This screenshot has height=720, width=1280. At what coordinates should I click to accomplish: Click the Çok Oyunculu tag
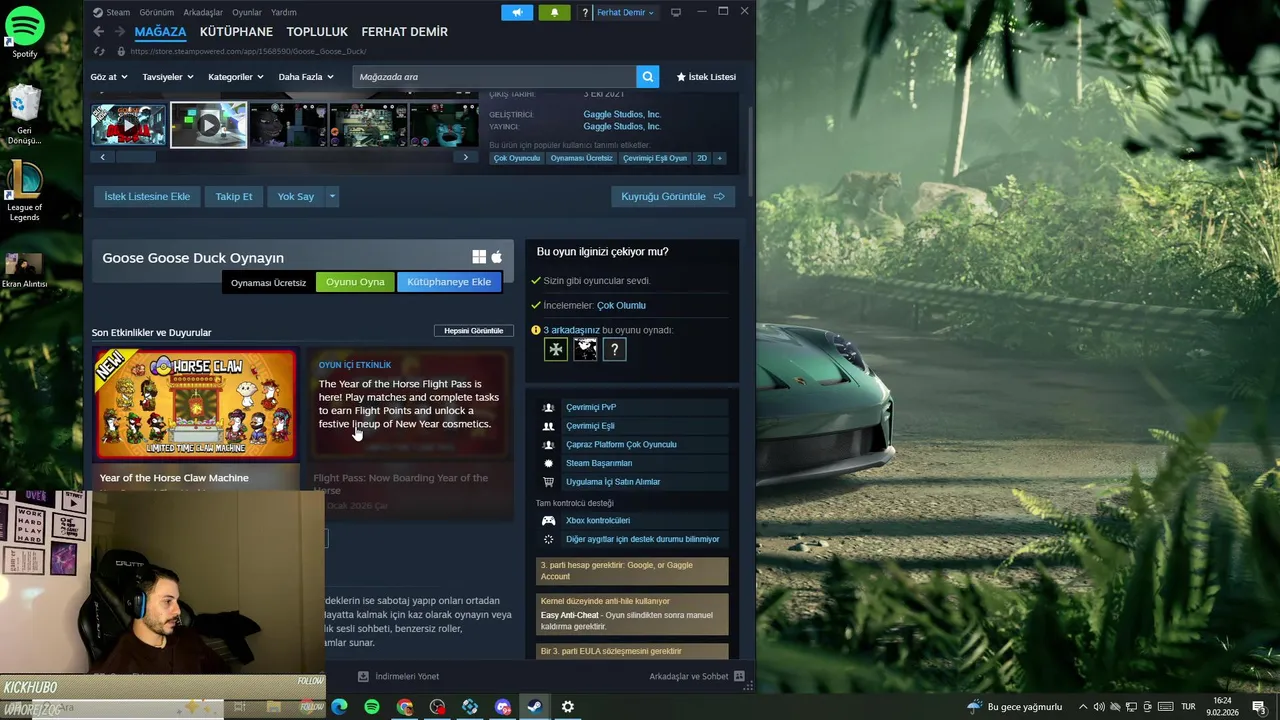tap(517, 158)
